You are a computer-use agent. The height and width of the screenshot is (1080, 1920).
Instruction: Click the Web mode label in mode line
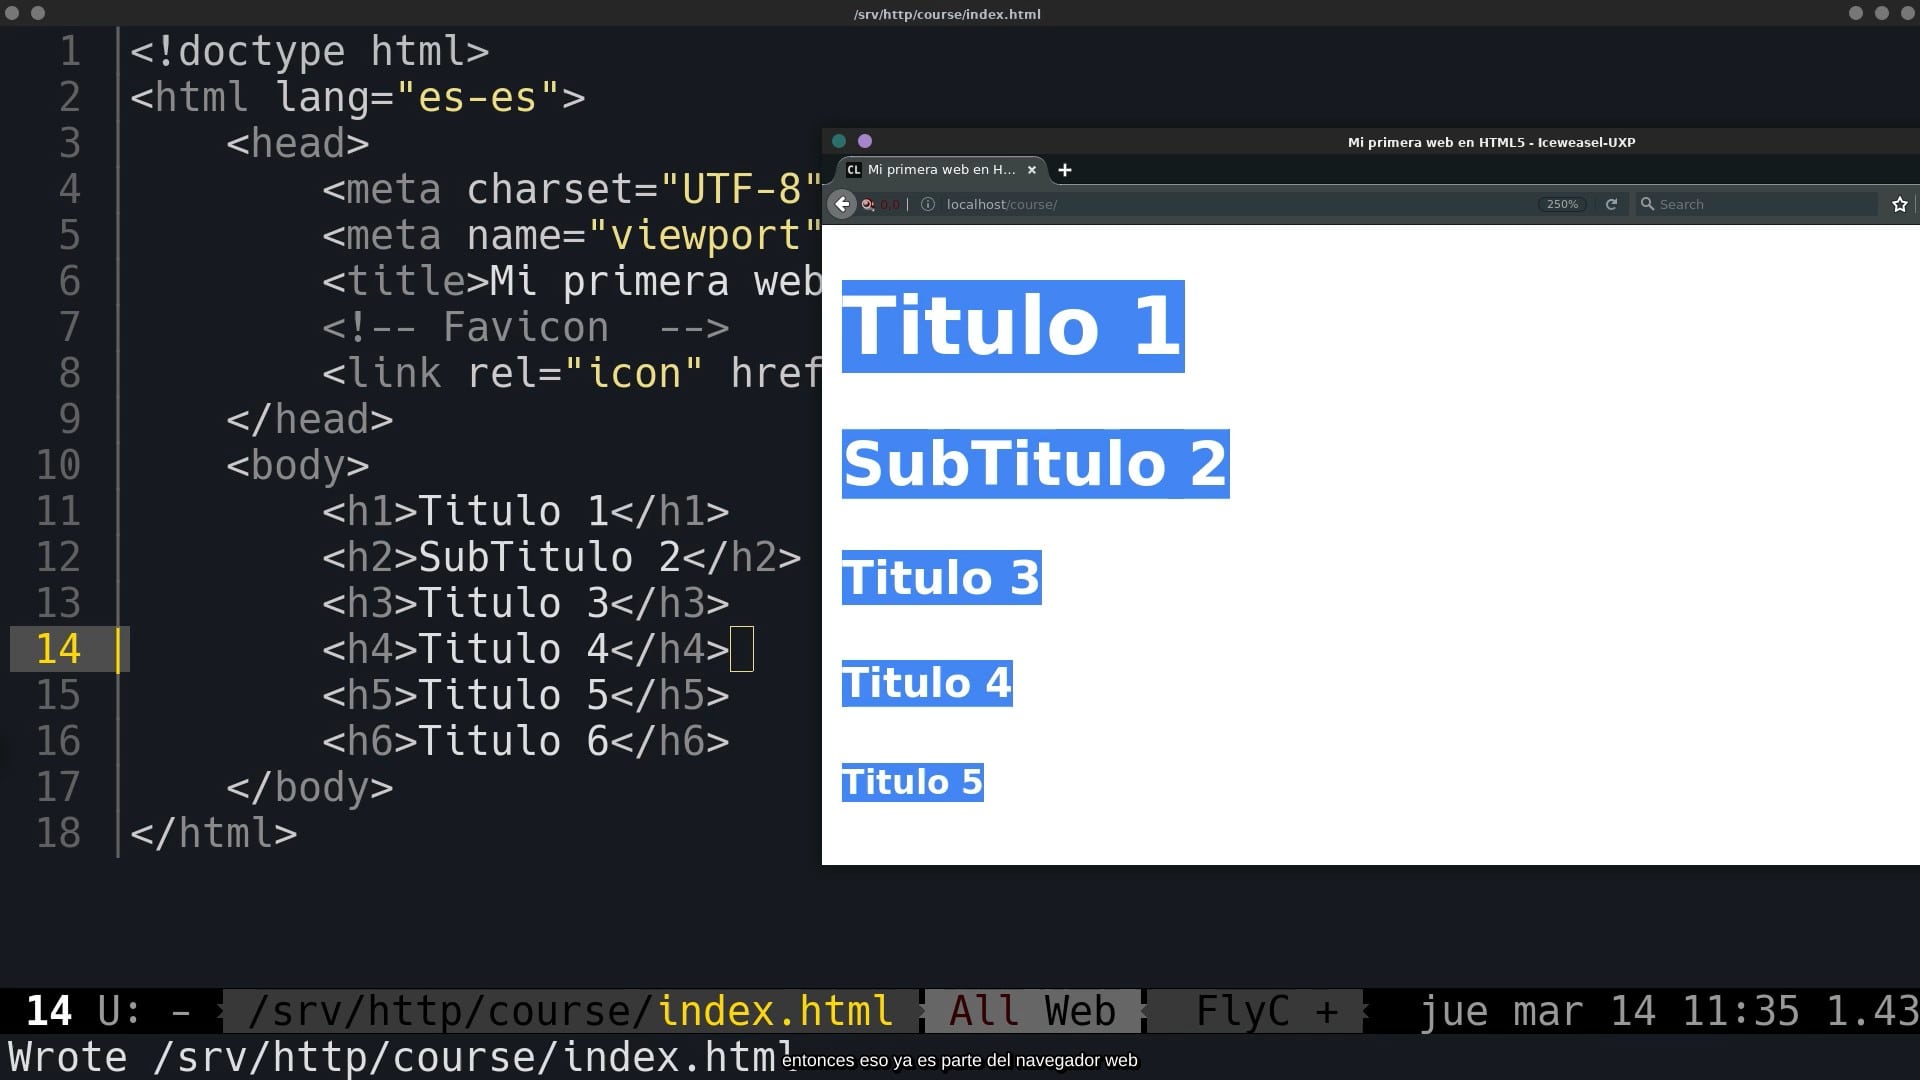point(1079,1011)
